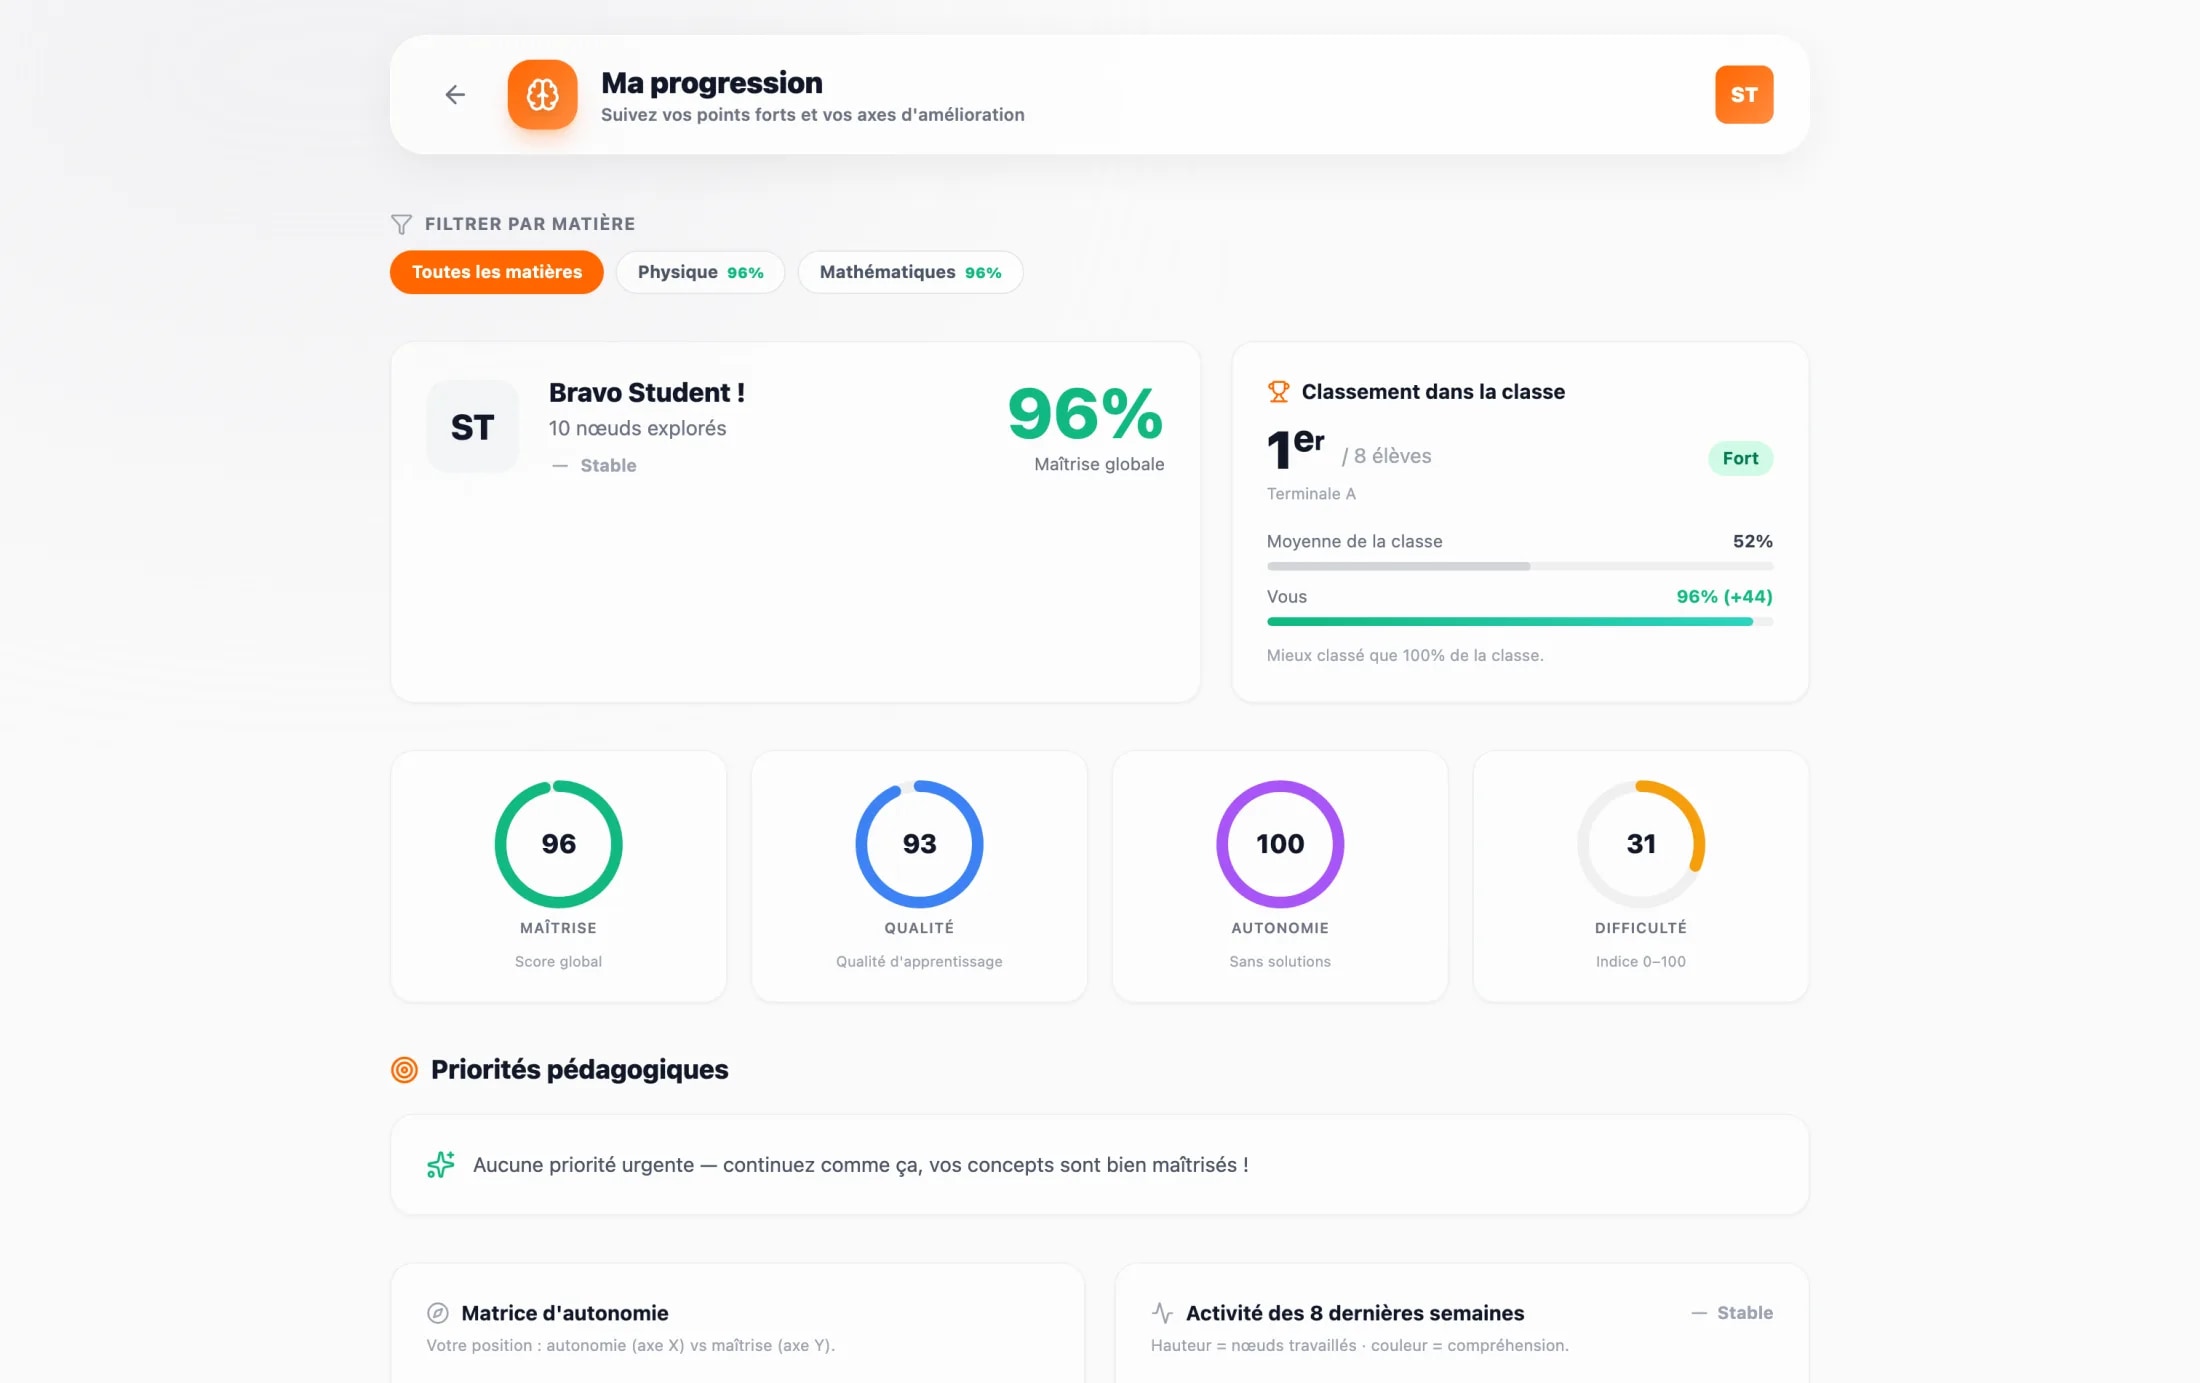Click the Difficulté ring showing 31
This screenshot has height=1383, width=2200.
1641,844
